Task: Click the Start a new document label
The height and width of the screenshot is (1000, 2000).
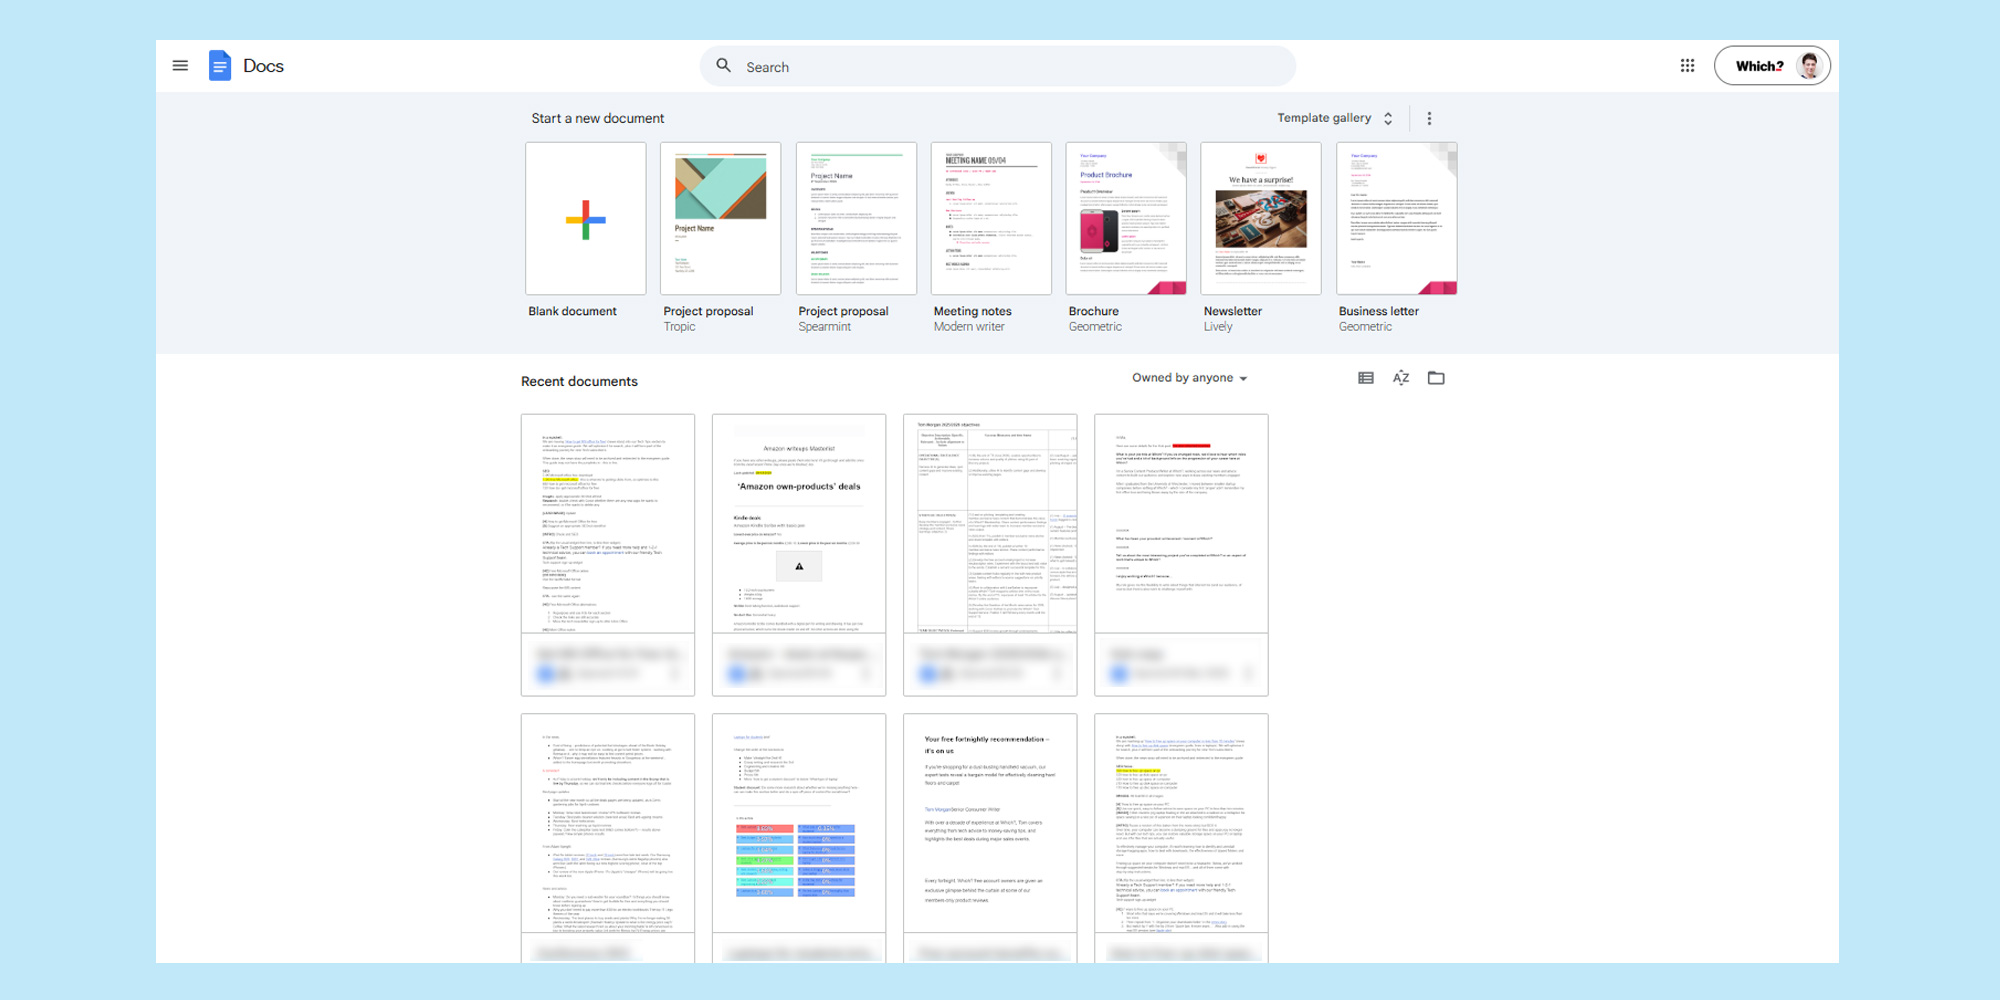Action: (x=598, y=118)
